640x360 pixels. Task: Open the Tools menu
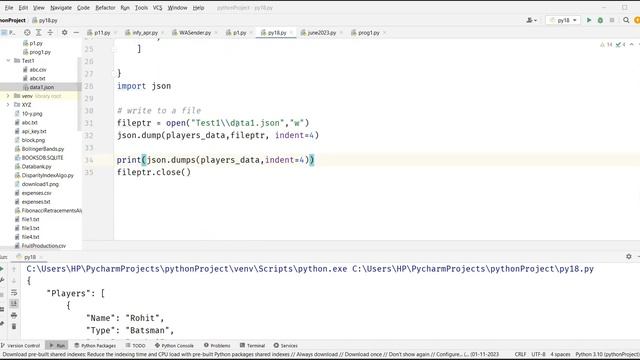(x=141, y=8)
